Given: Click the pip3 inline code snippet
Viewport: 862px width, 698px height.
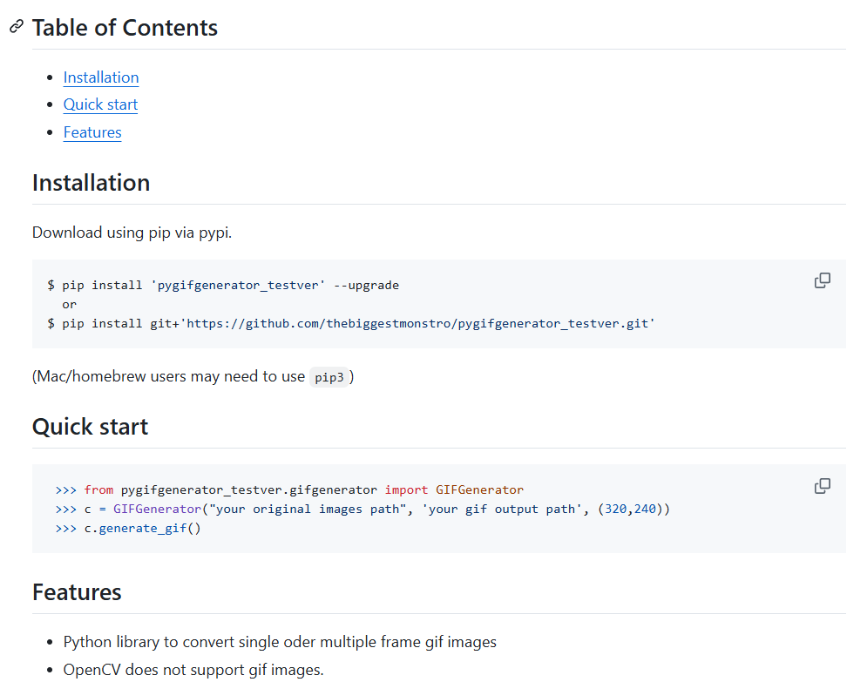Looking at the screenshot, I should coord(328,377).
